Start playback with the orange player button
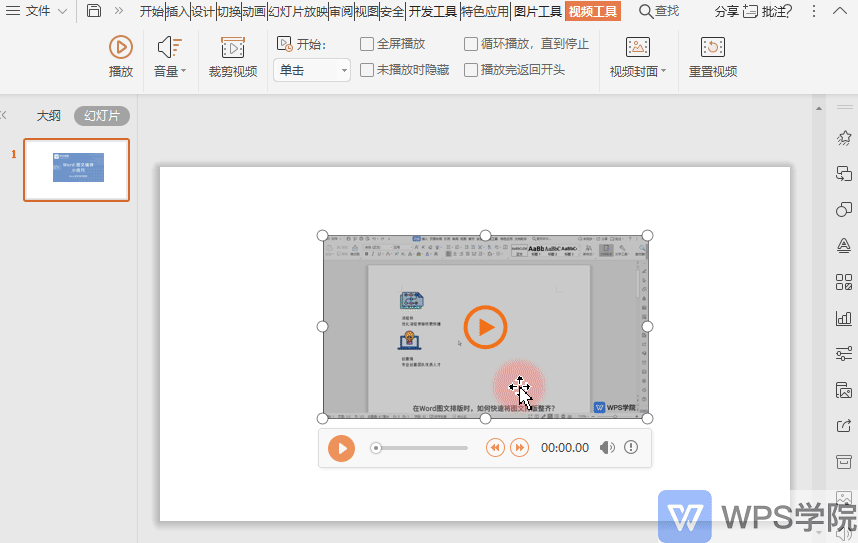858x543 pixels. 341,448
